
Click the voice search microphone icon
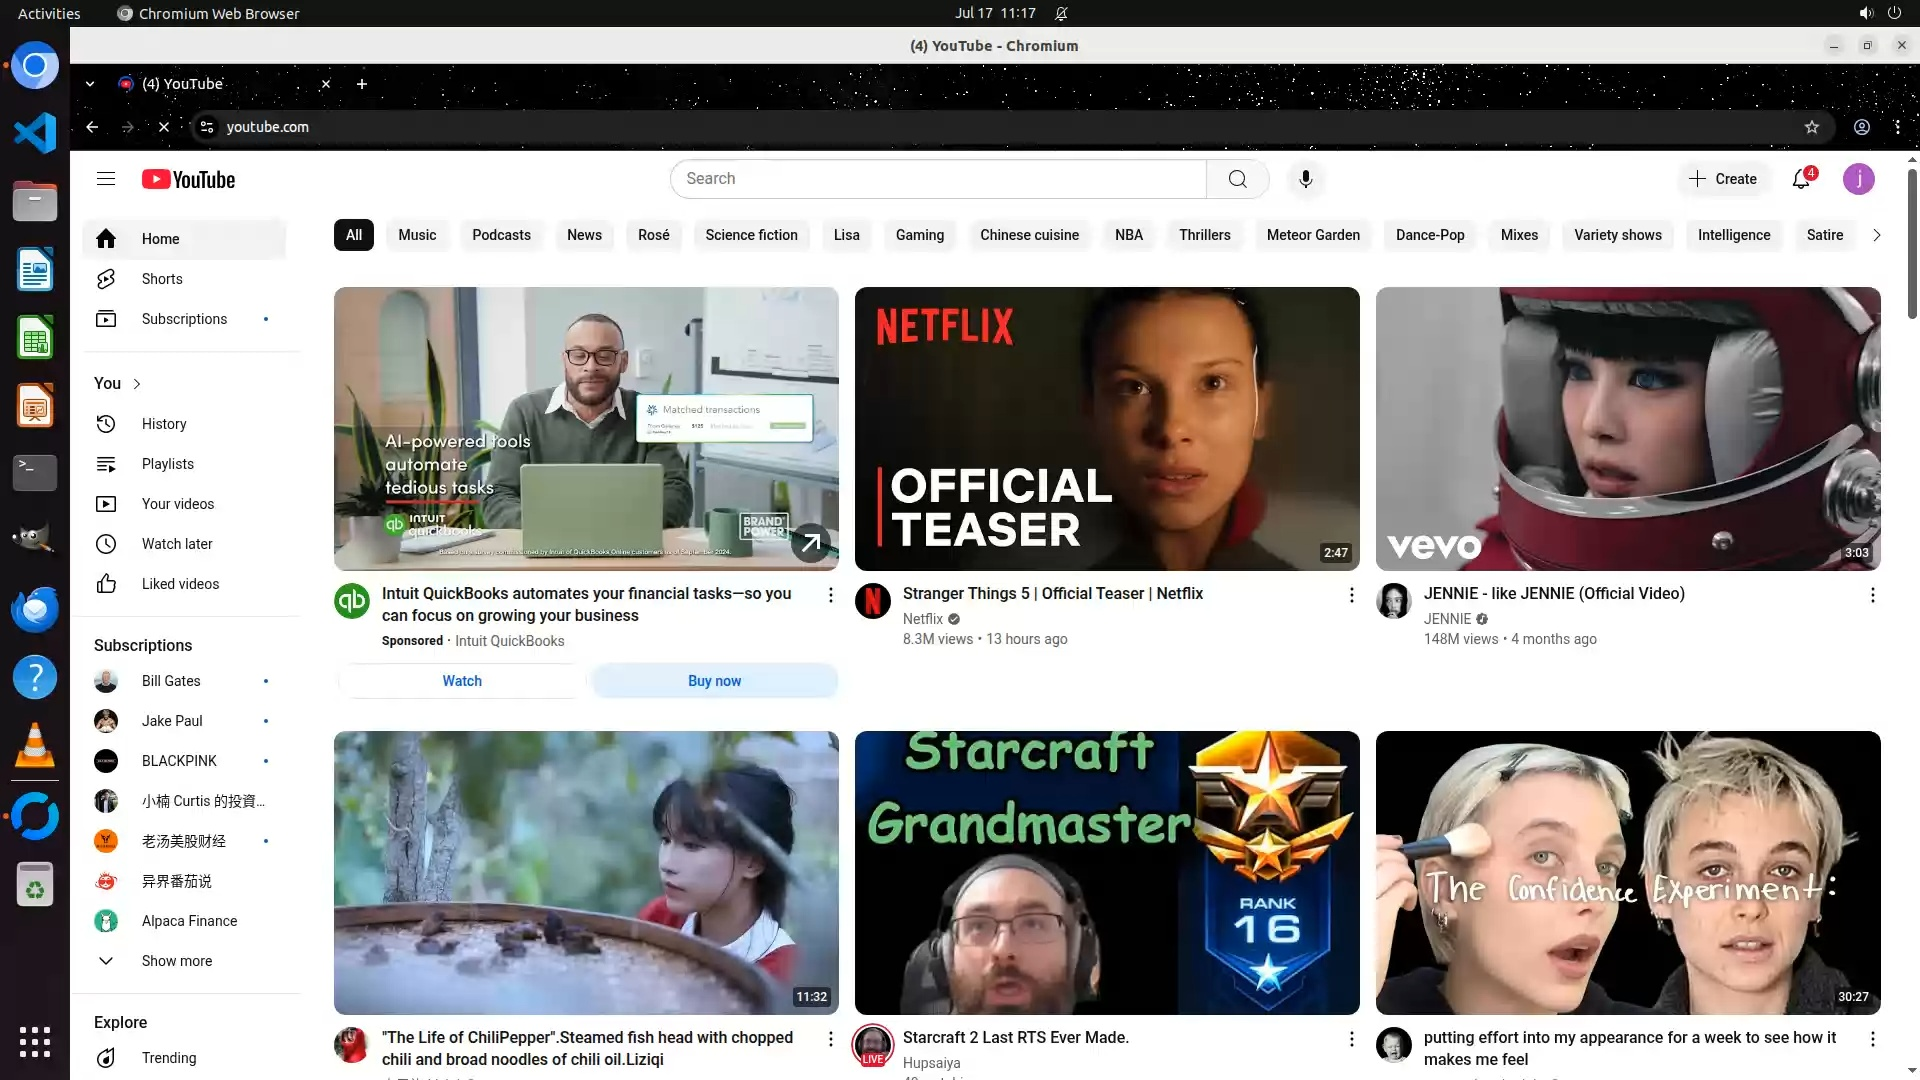[x=1305, y=179]
